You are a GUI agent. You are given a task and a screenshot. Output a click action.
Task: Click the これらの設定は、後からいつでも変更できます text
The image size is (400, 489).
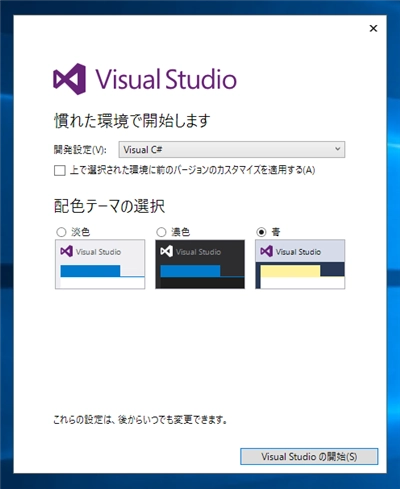coord(141,420)
